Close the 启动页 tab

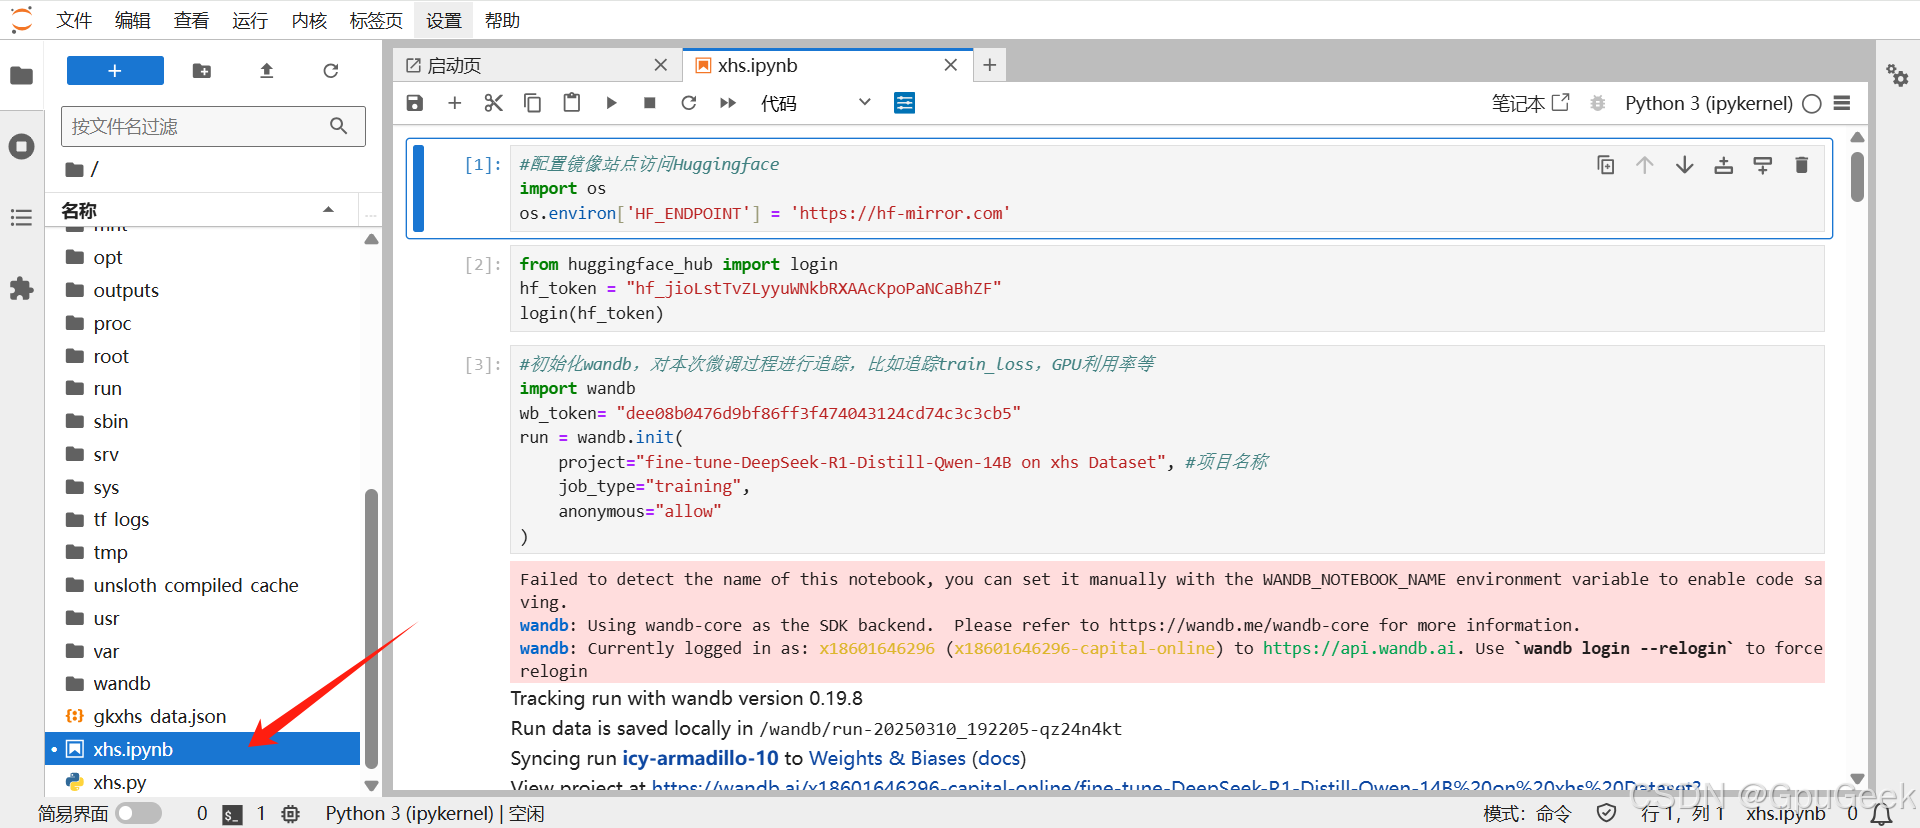661,65
